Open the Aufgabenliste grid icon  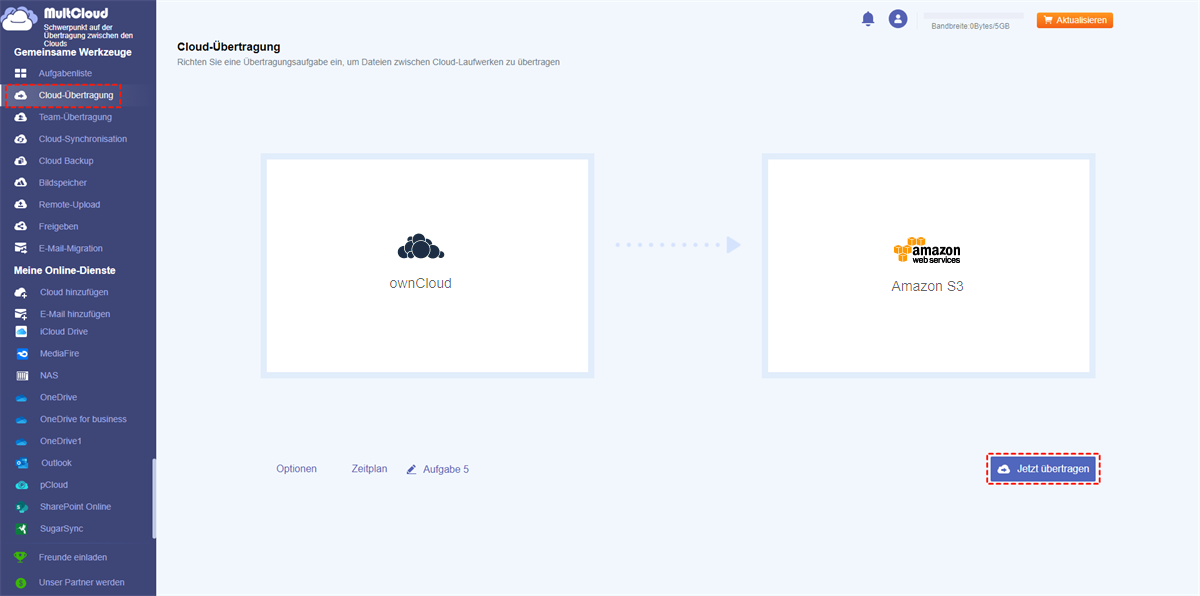20,73
